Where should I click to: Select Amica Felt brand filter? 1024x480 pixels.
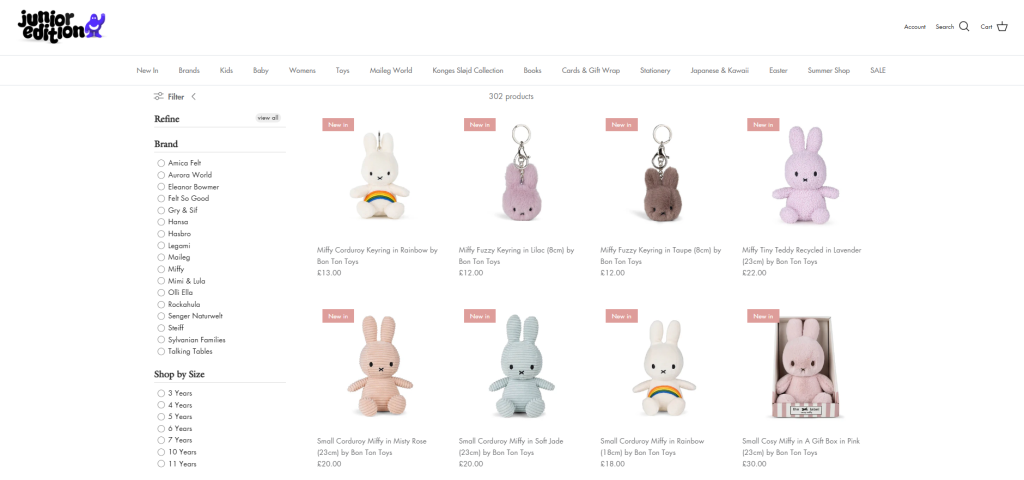point(180,163)
